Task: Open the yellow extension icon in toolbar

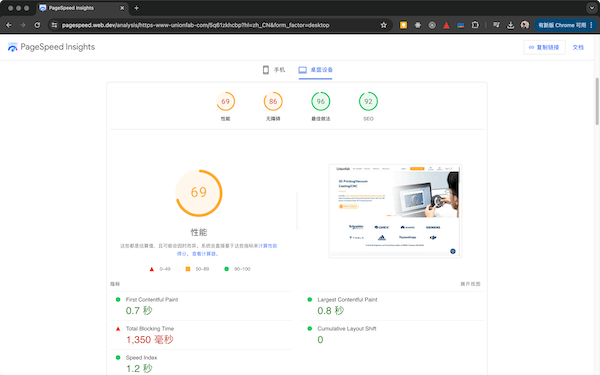Action: 403,25
